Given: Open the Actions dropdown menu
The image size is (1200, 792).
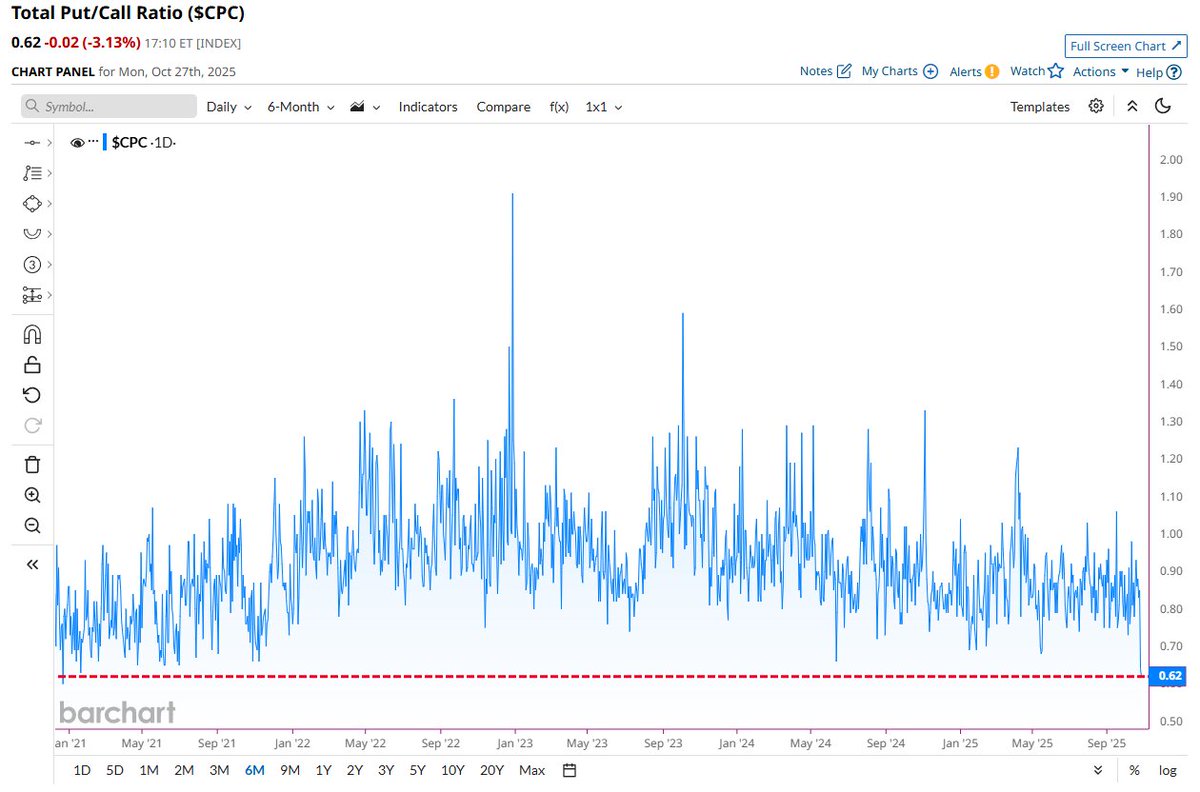Looking at the screenshot, I should click(1097, 71).
